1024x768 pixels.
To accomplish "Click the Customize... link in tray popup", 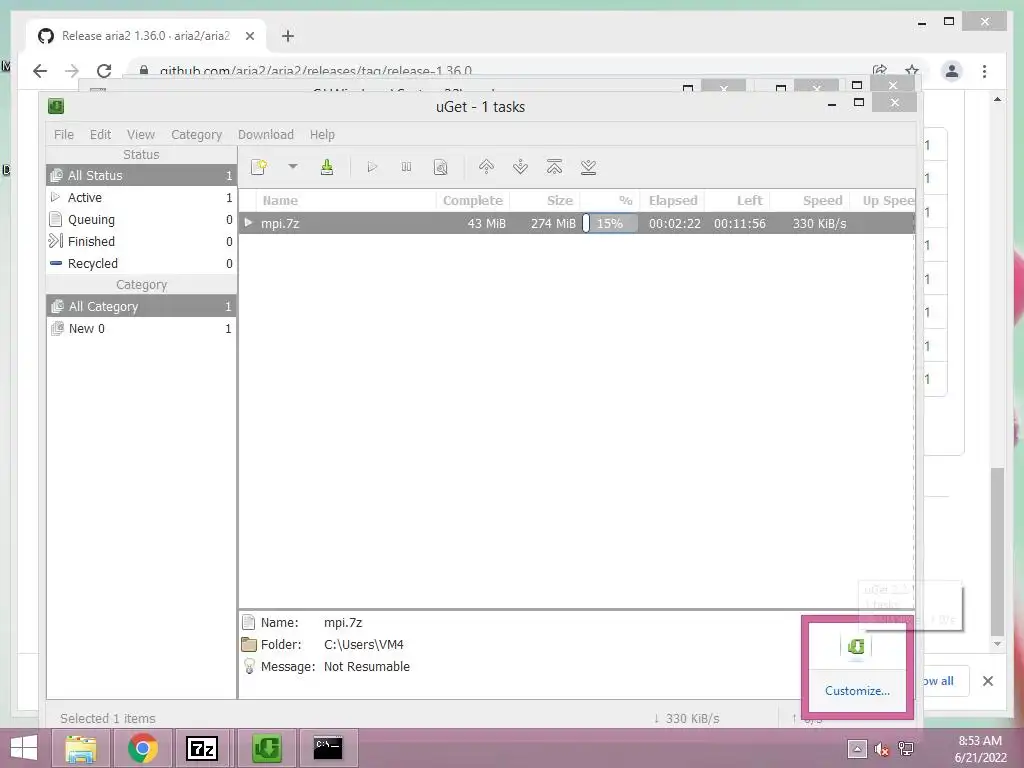I will tap(857, 691).
